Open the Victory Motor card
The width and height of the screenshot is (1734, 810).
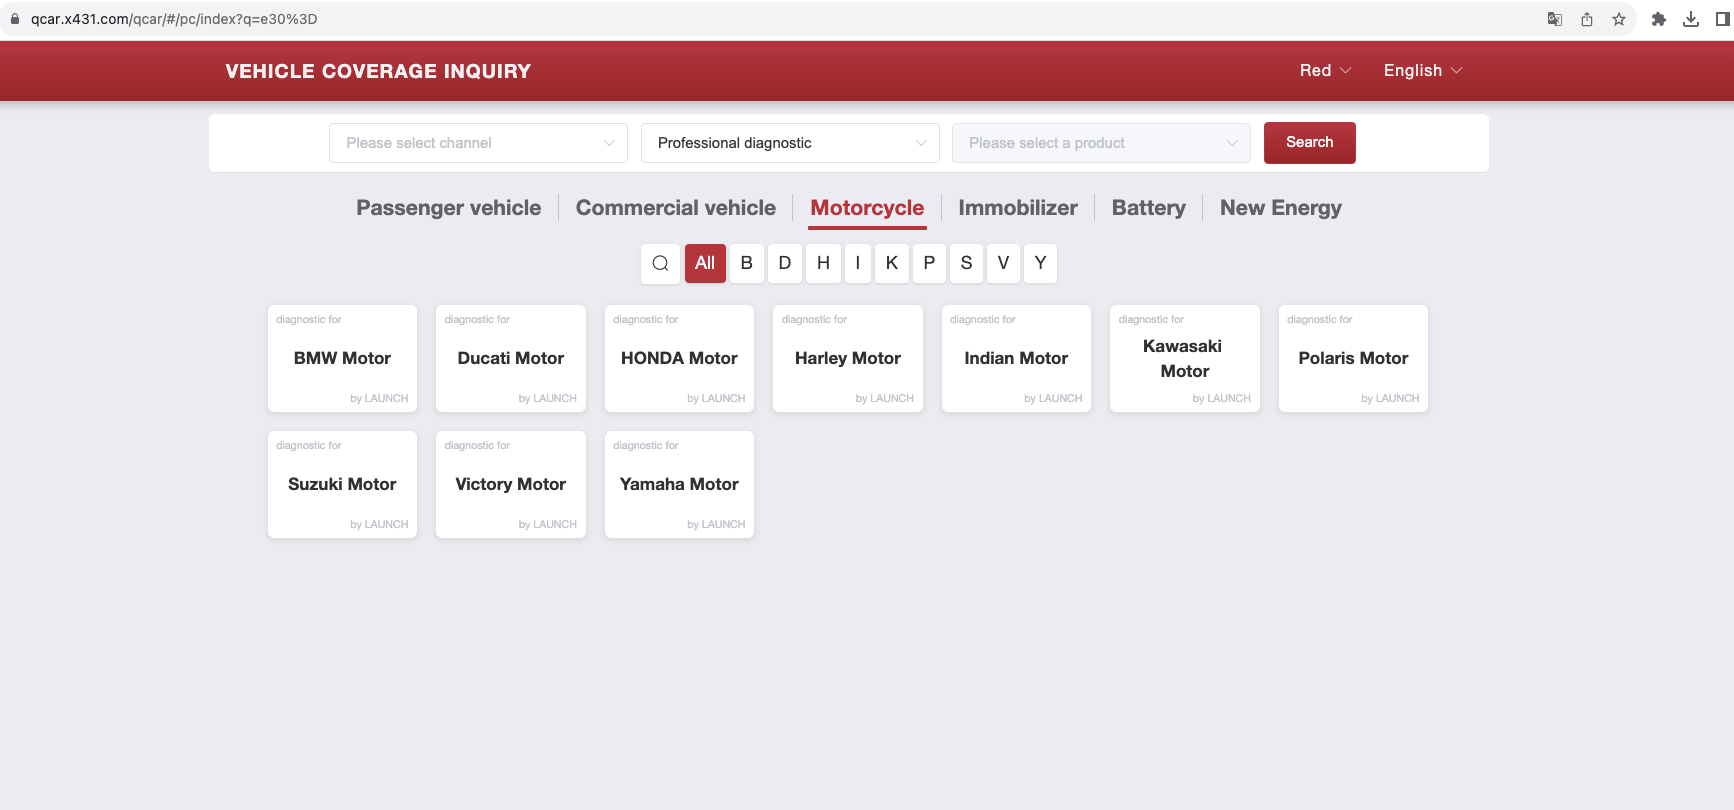coord(511,484)
